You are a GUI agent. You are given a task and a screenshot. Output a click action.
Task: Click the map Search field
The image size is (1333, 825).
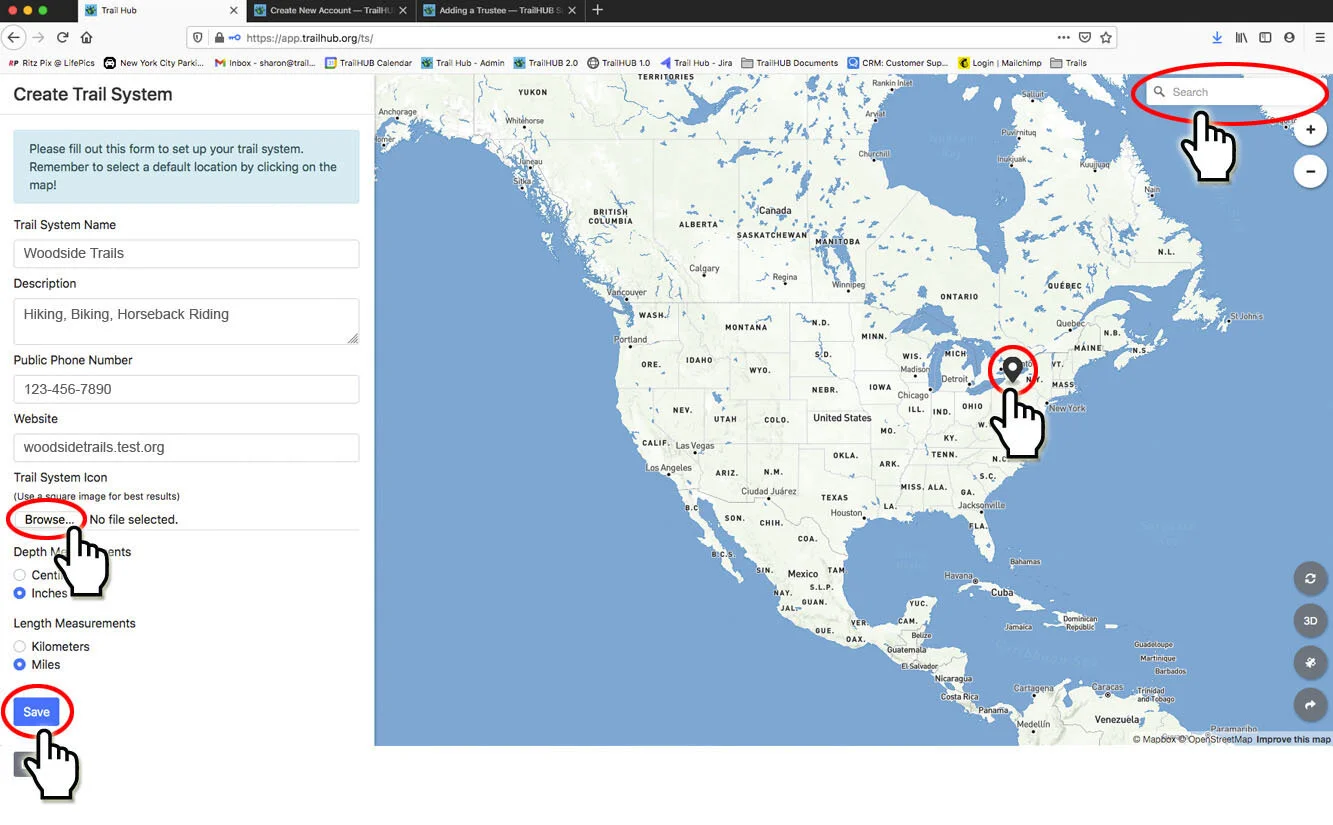click(x=1234, y=92)
